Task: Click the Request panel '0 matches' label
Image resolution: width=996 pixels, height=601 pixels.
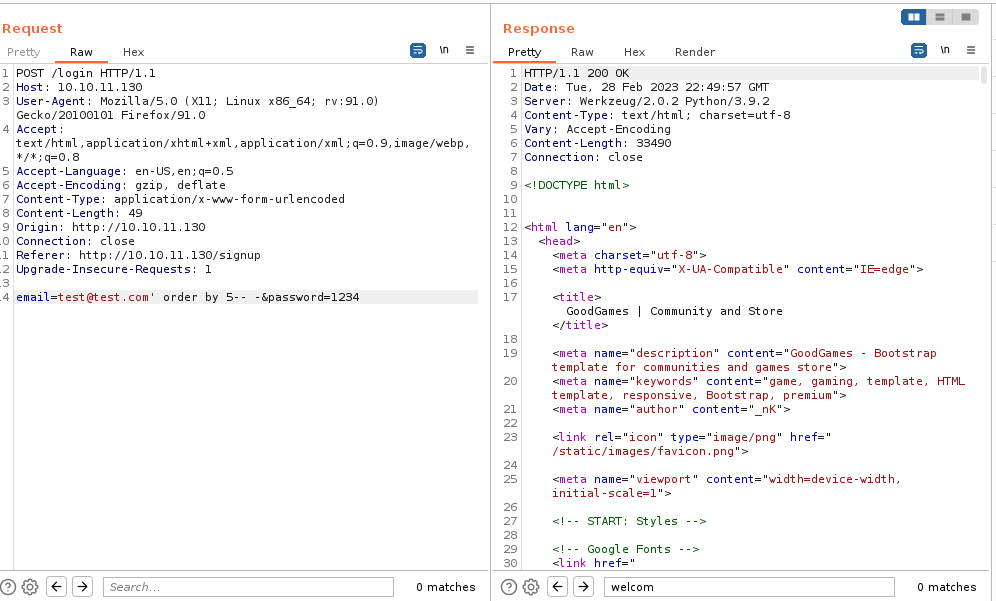Action: pos(446,587)
